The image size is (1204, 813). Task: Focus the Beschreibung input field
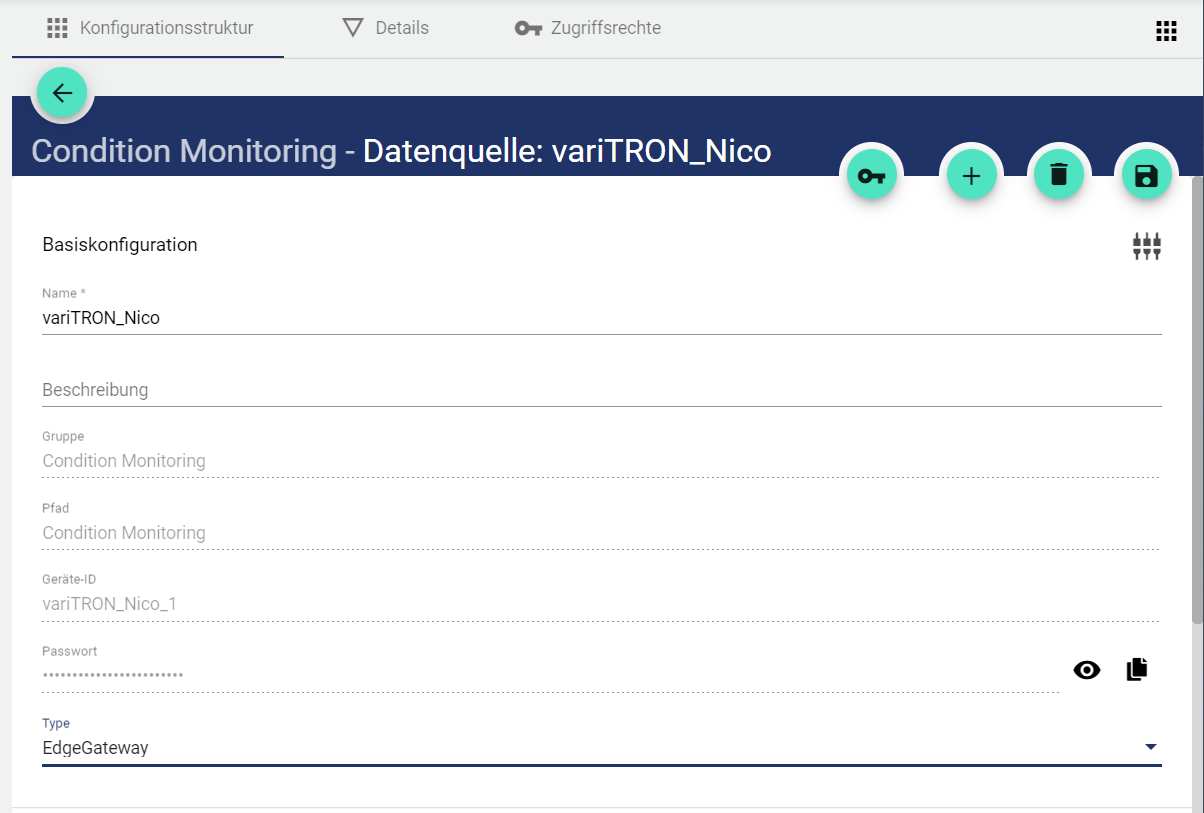coord(600,390)
